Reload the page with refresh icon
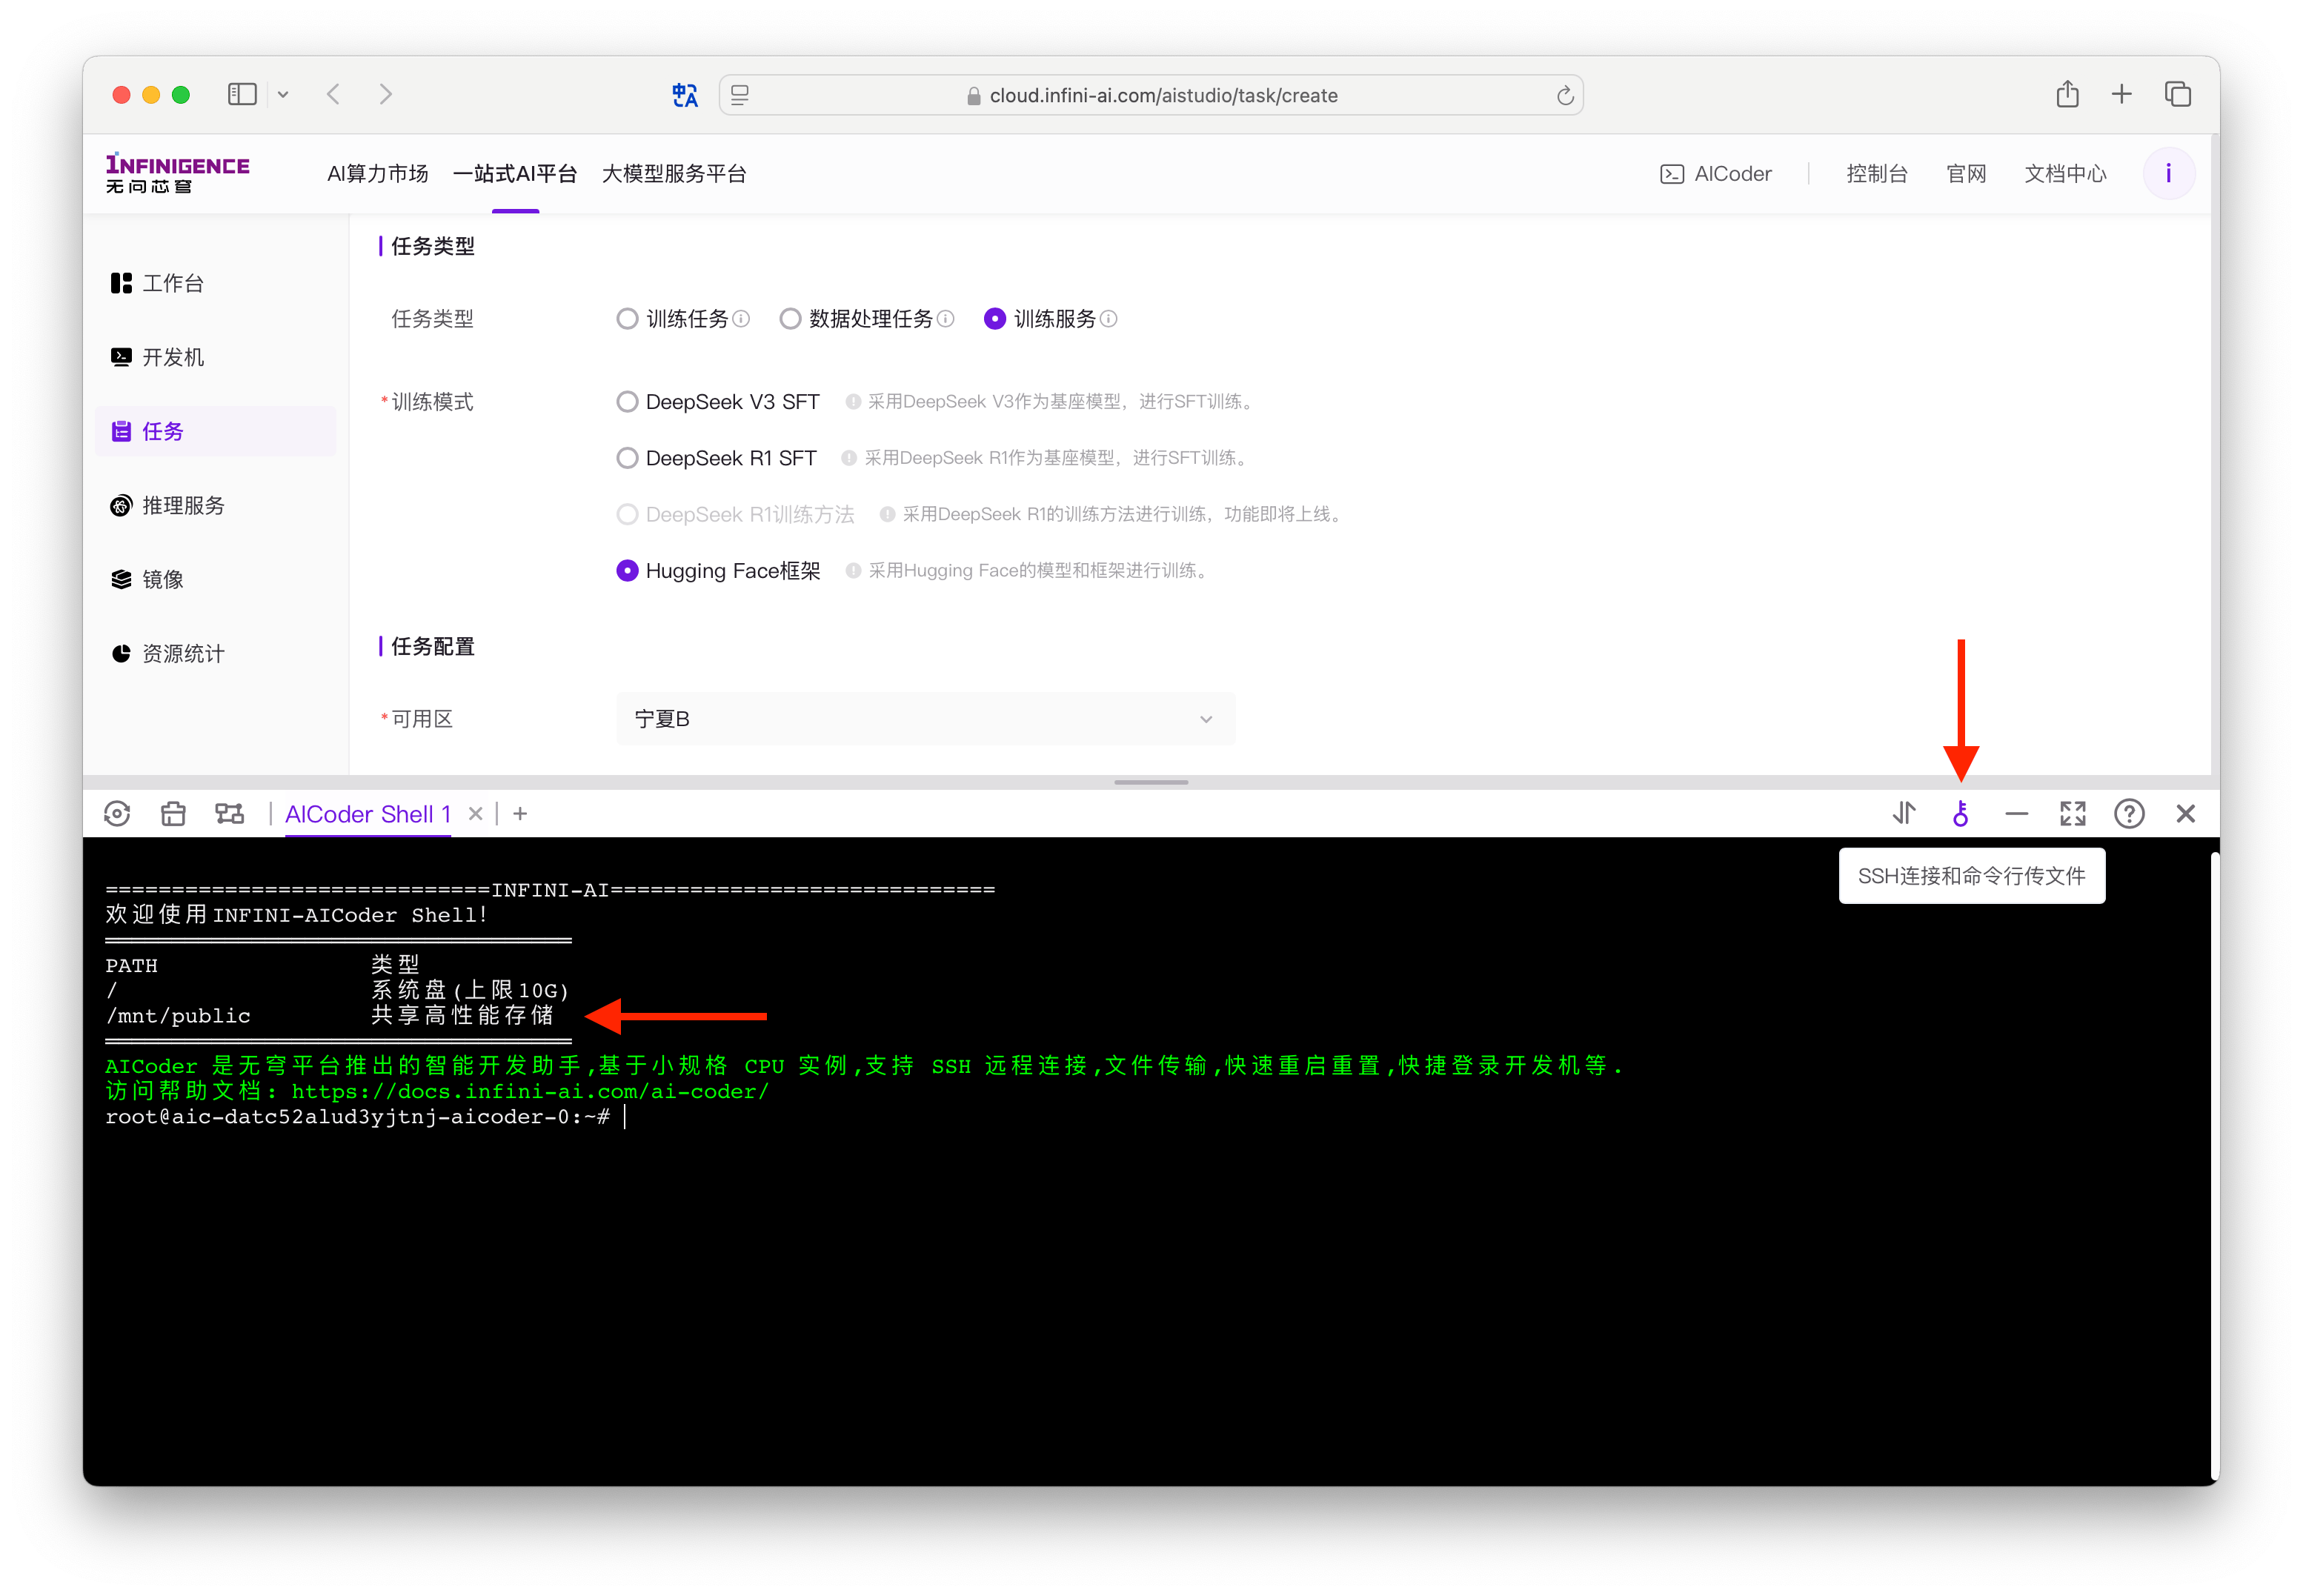This screenshot has width=2303, height=1596. 1565,95
